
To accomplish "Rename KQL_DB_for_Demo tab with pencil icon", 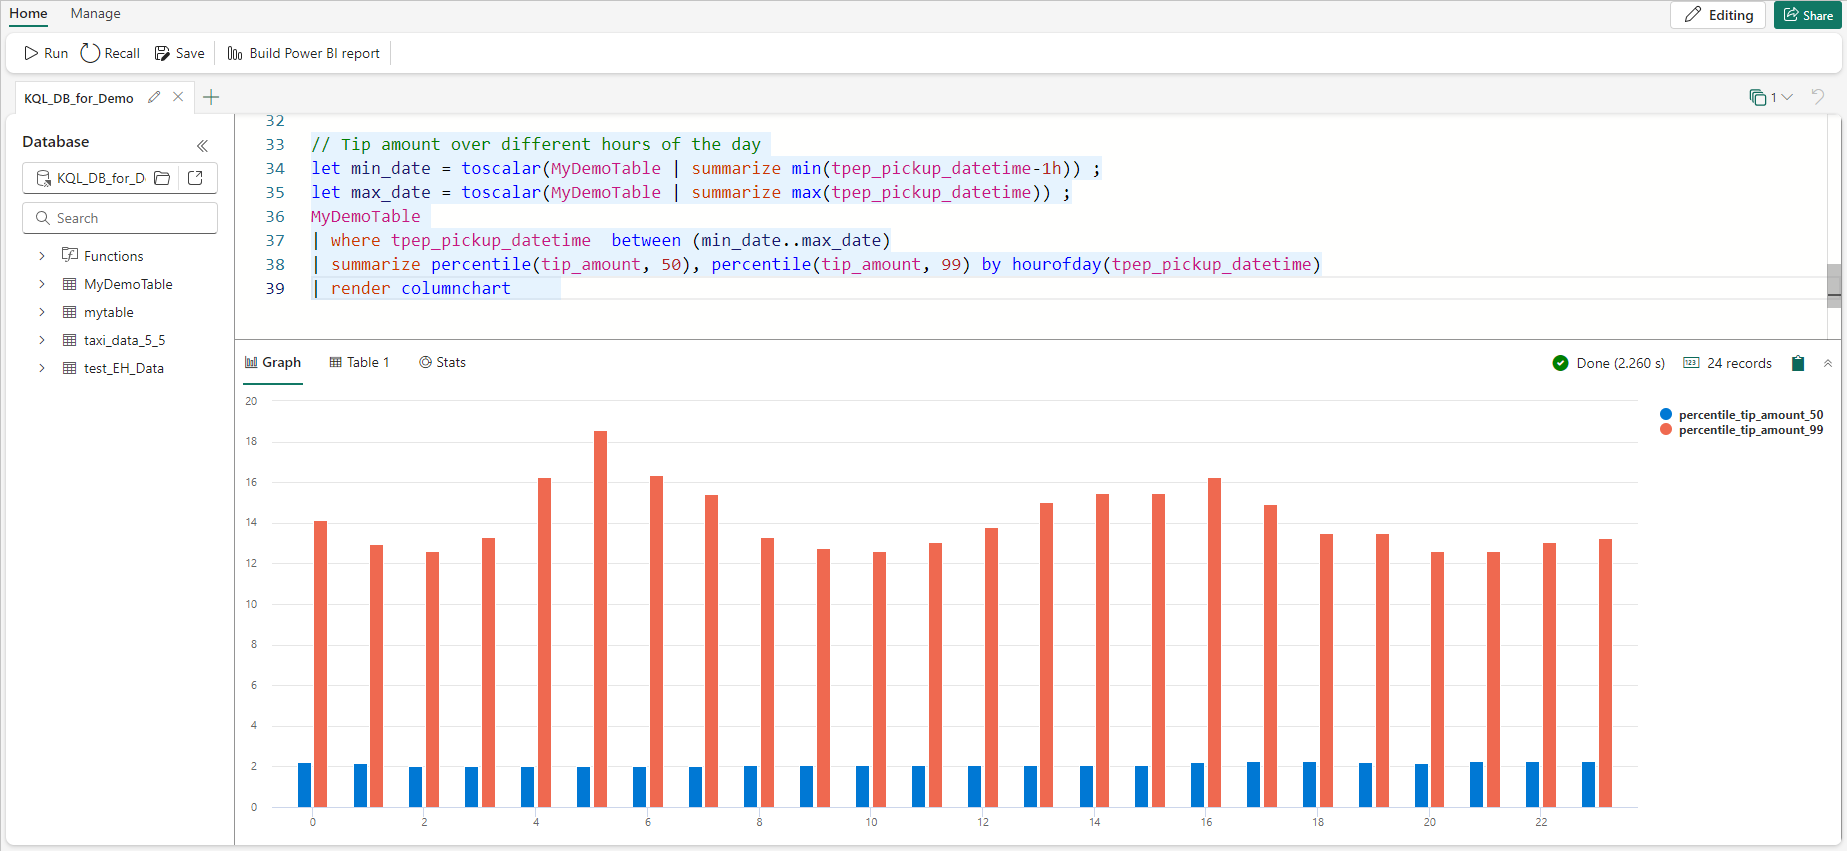I will [x=154, y=97].
